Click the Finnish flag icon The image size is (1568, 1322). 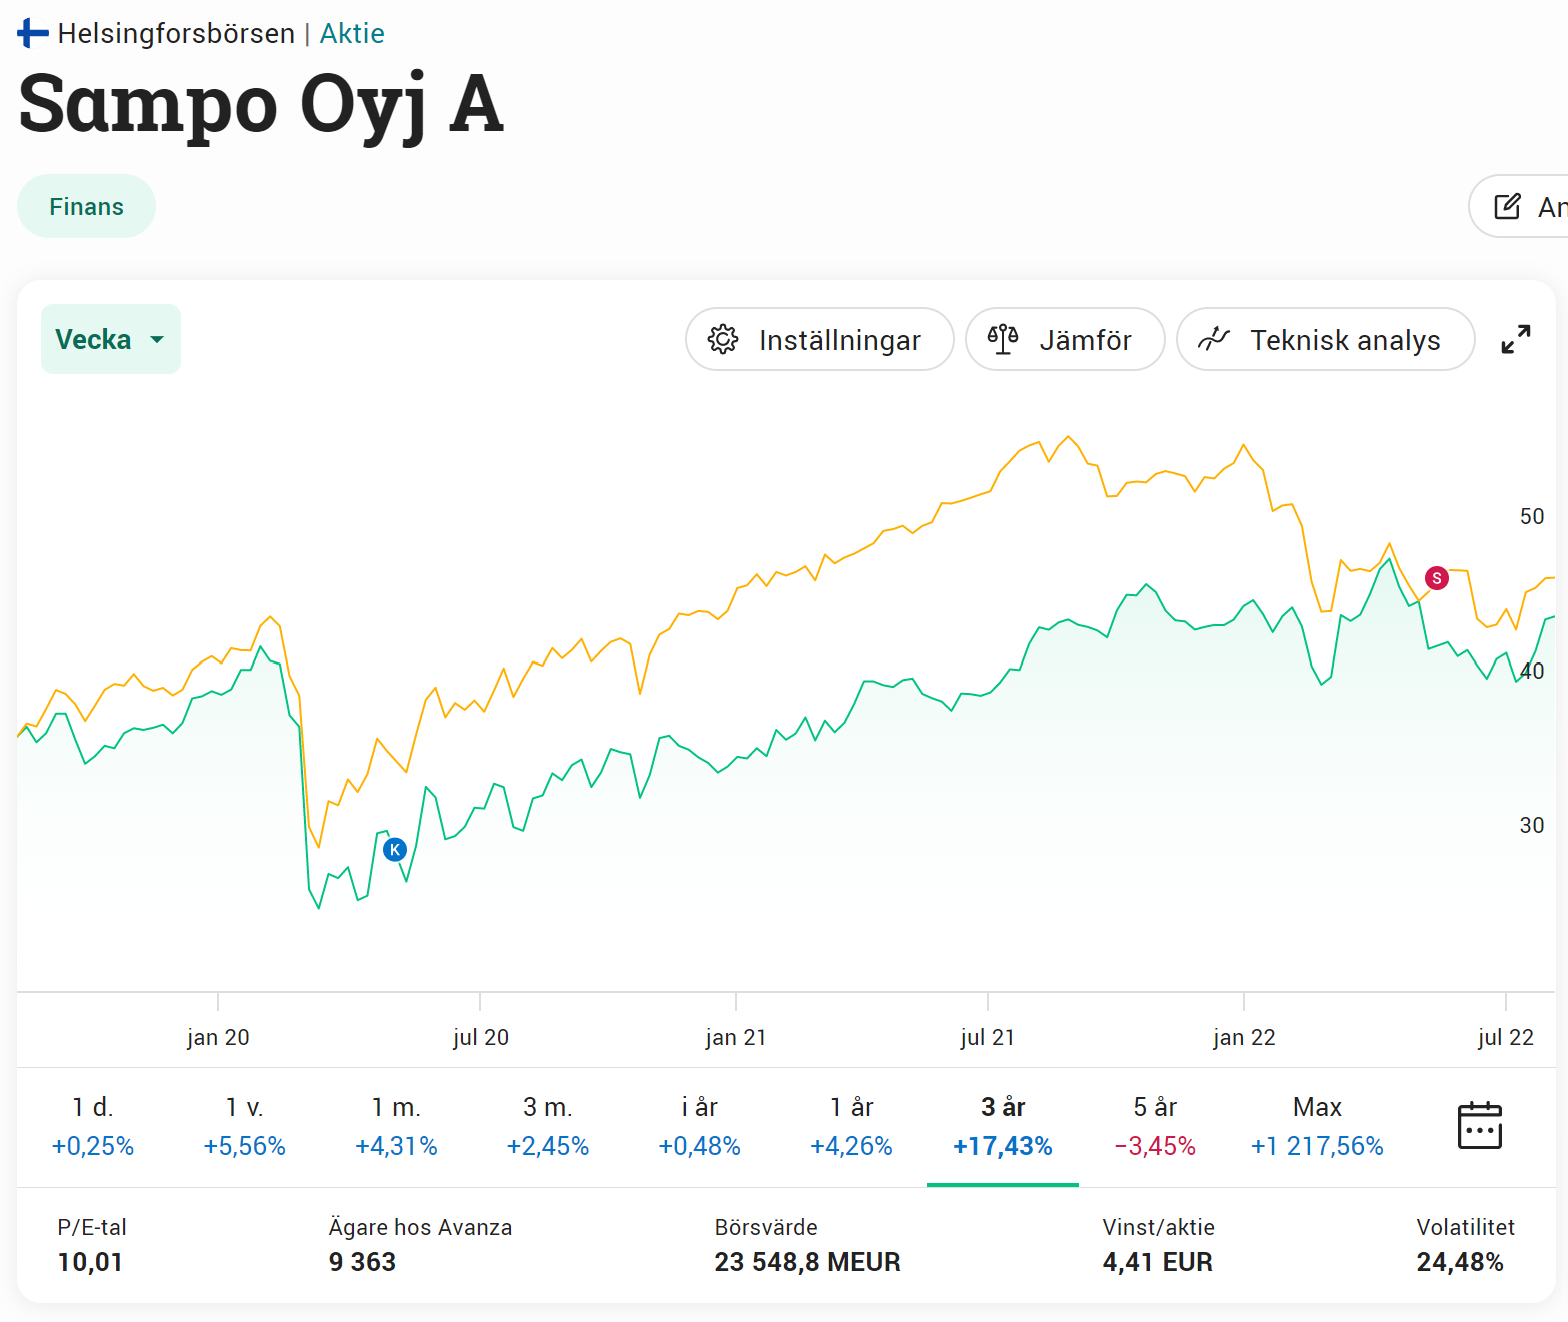pos(33,33)
